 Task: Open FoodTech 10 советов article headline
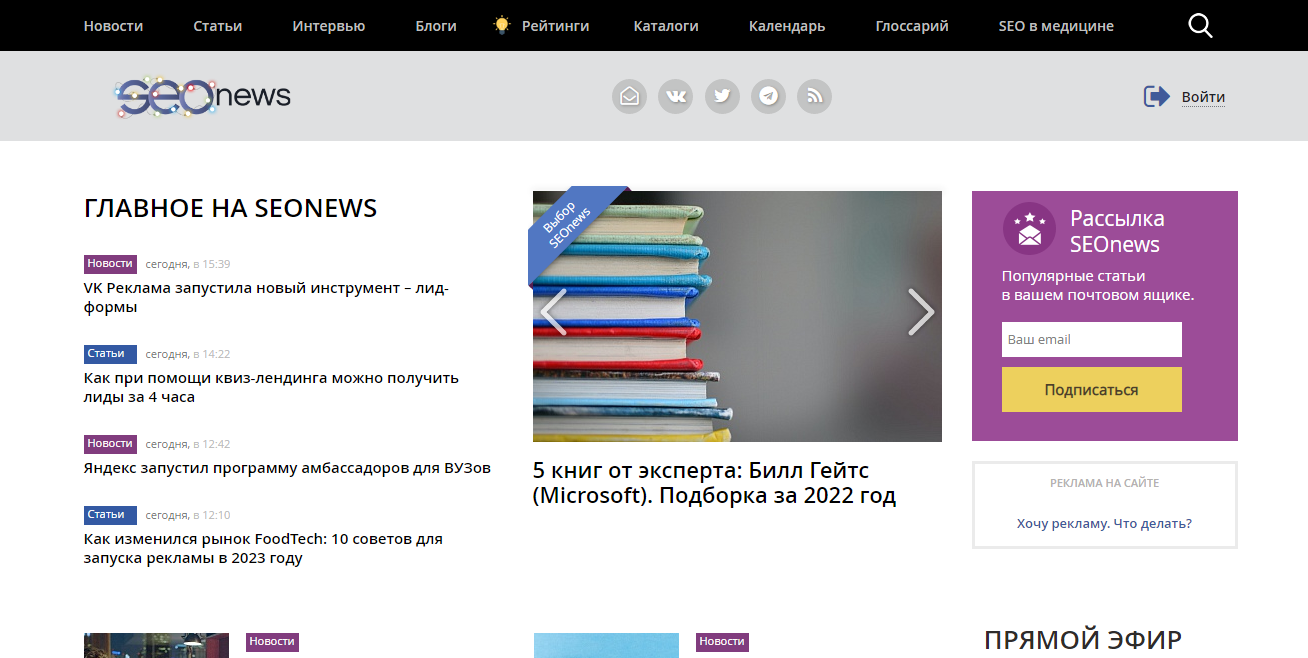(263, 548)
